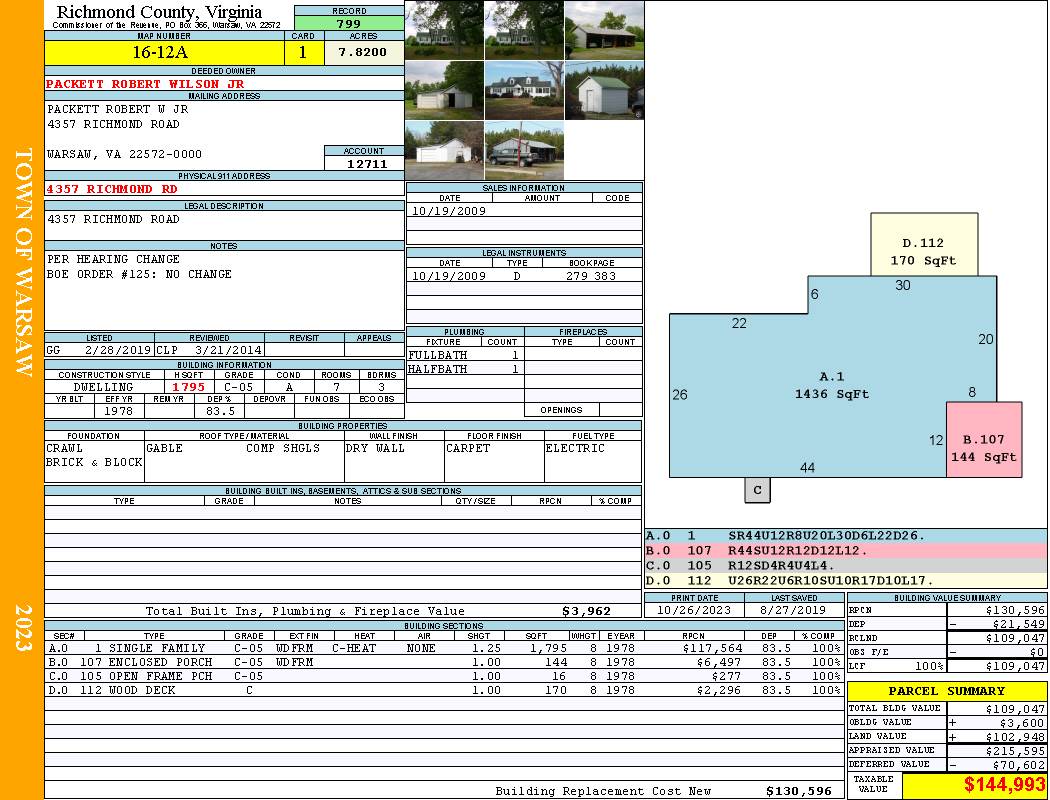Select the pink B.107 144 SqFt sketch section

984,440
